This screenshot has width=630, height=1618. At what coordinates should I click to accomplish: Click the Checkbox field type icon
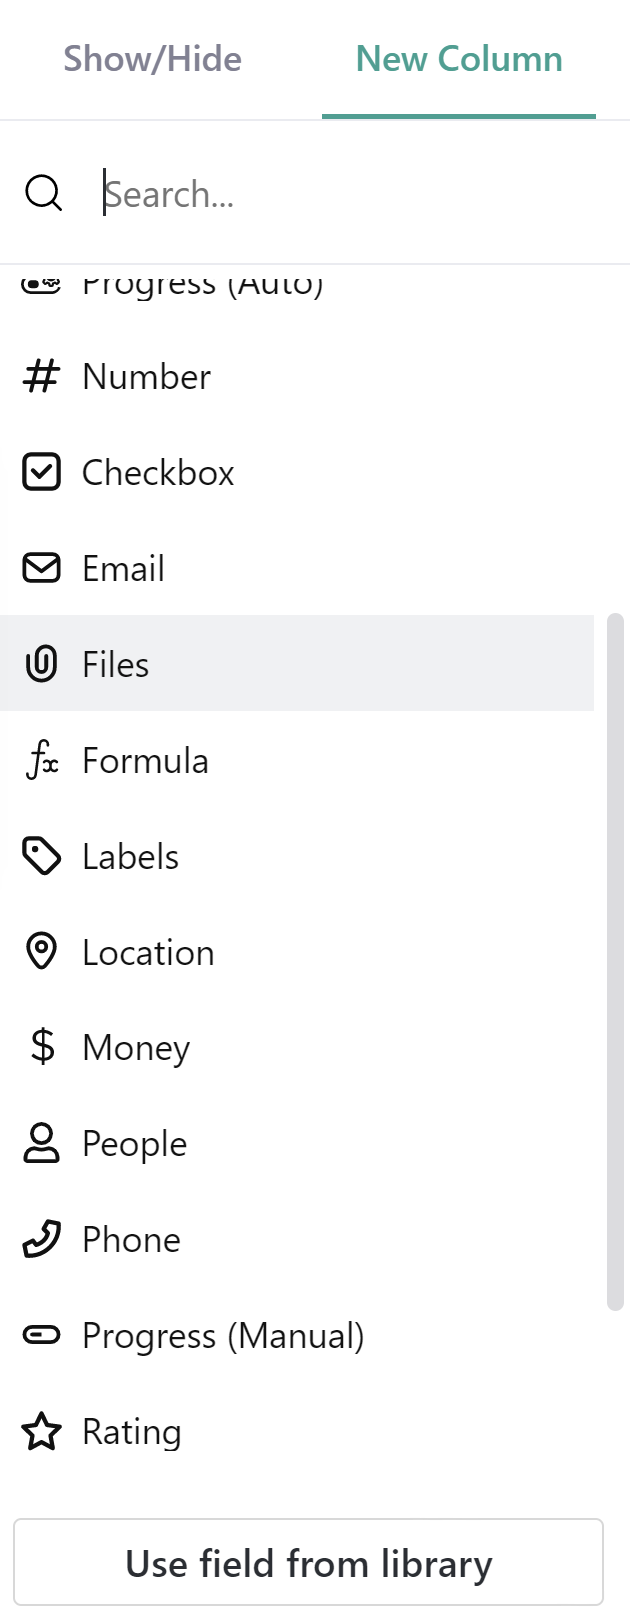42,472
